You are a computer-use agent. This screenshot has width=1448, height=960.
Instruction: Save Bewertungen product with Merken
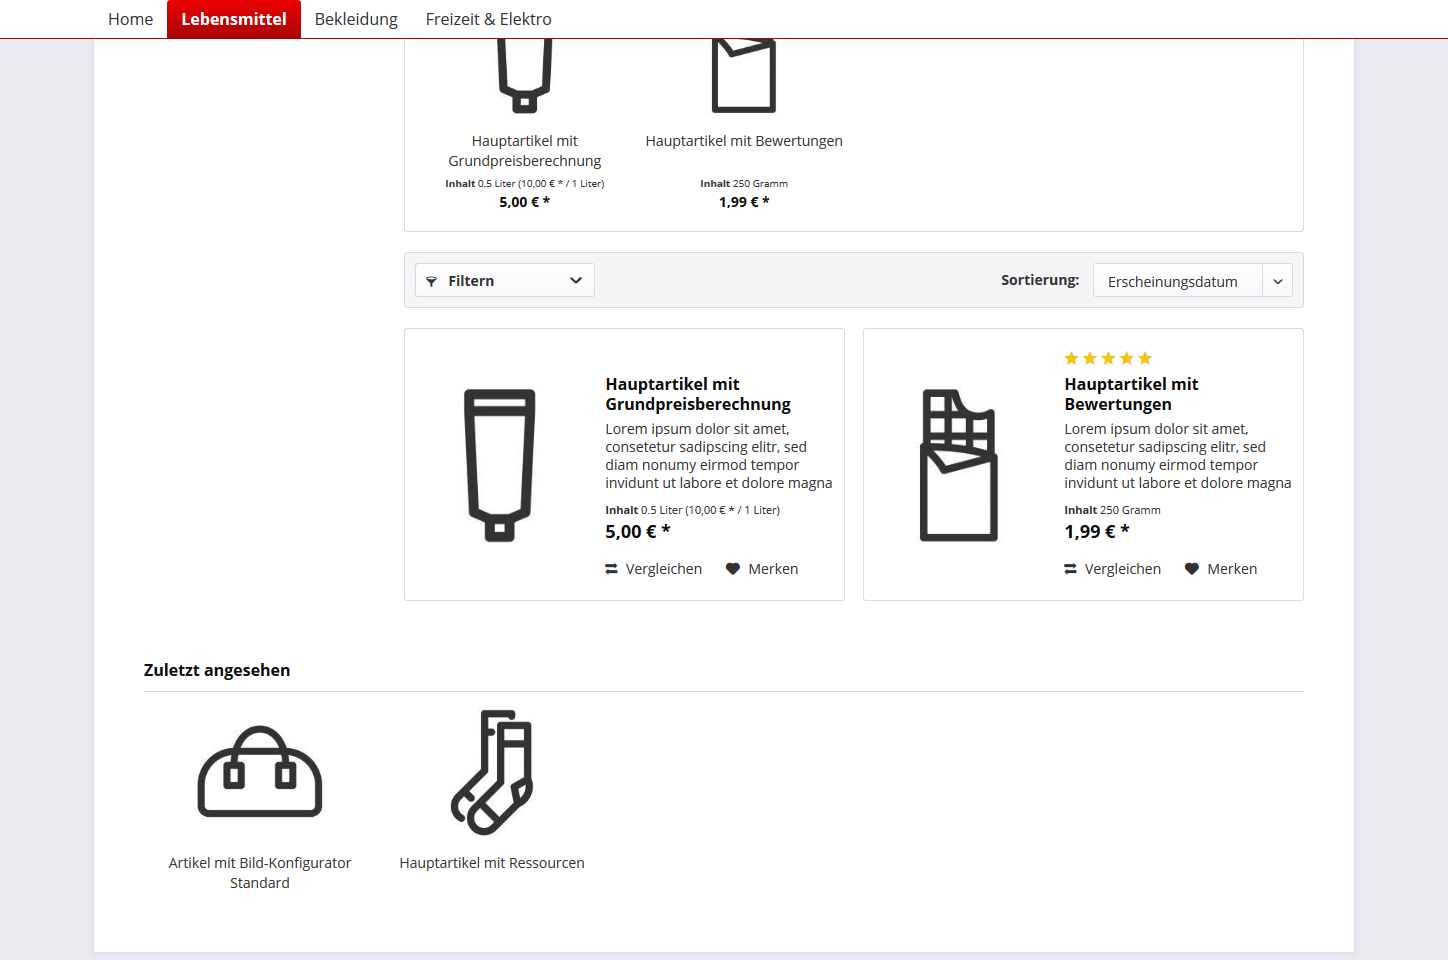[1221, 569]
